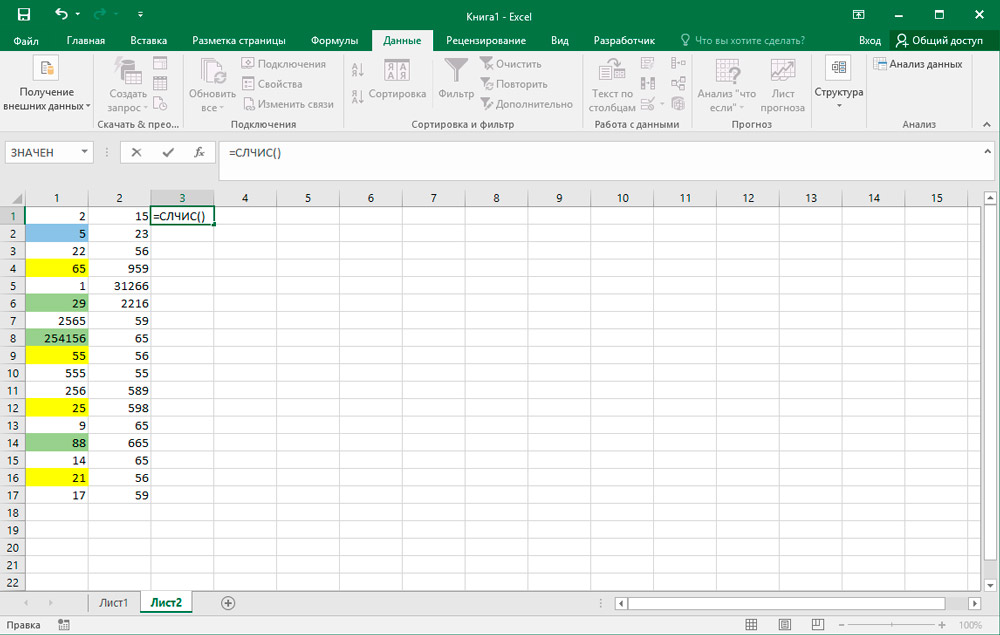Switch to the Лист1 sheet tab
Viewport: 1000px width, 635px height.
(113, 603)
